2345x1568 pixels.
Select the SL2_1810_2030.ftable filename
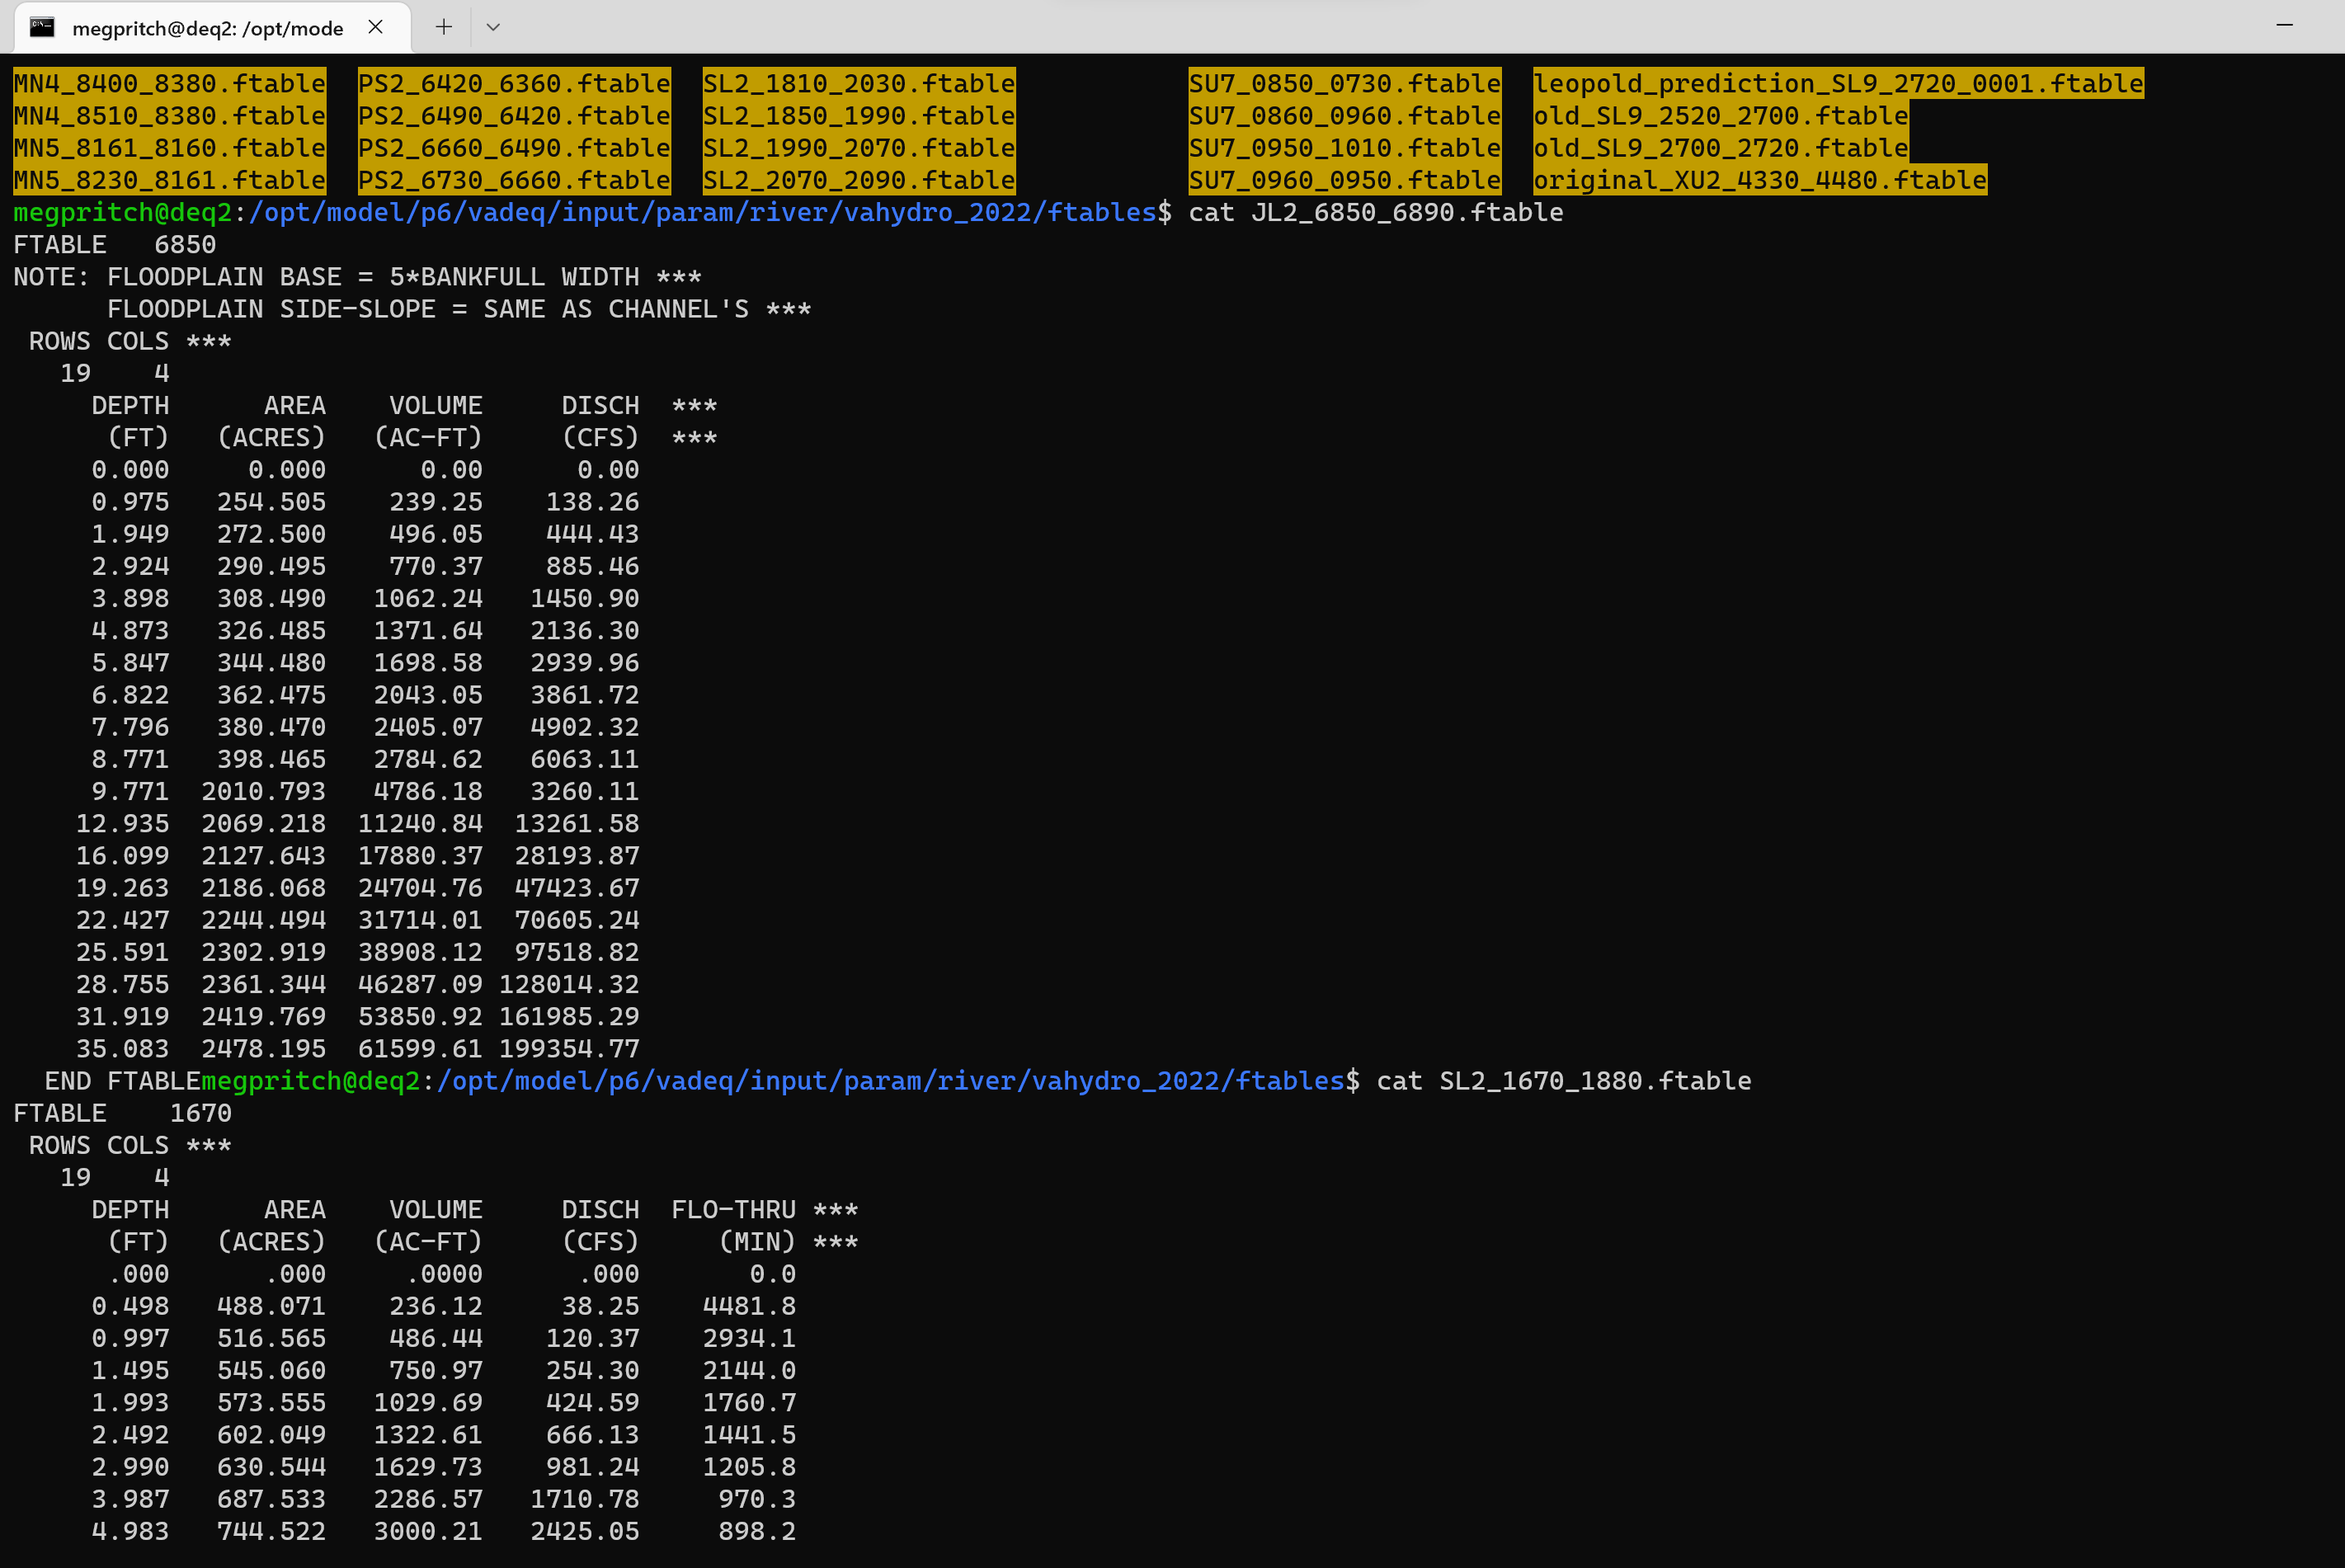pos(858,84)
